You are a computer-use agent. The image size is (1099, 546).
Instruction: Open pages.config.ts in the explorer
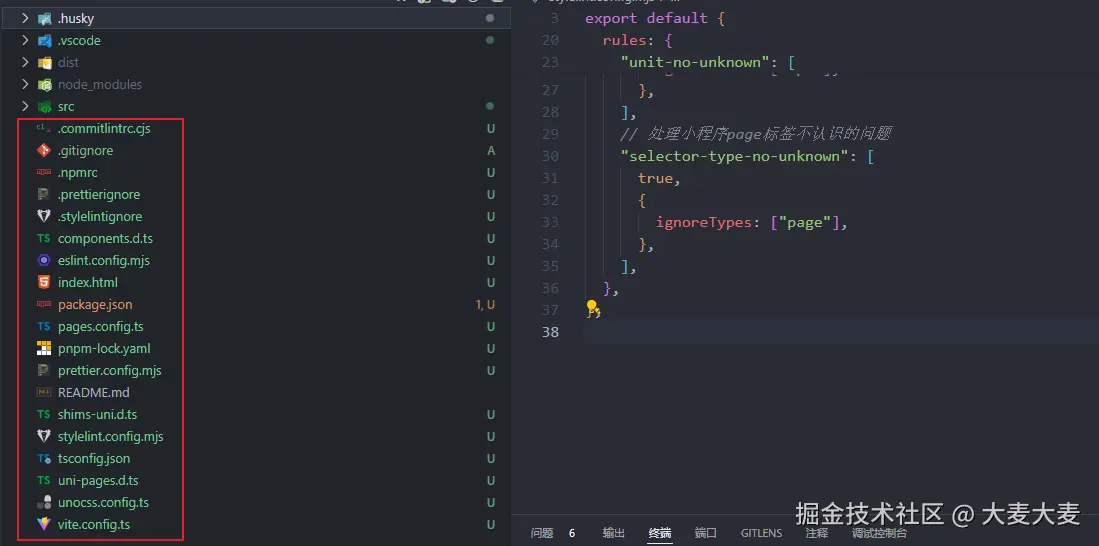(x=101, y=327)
